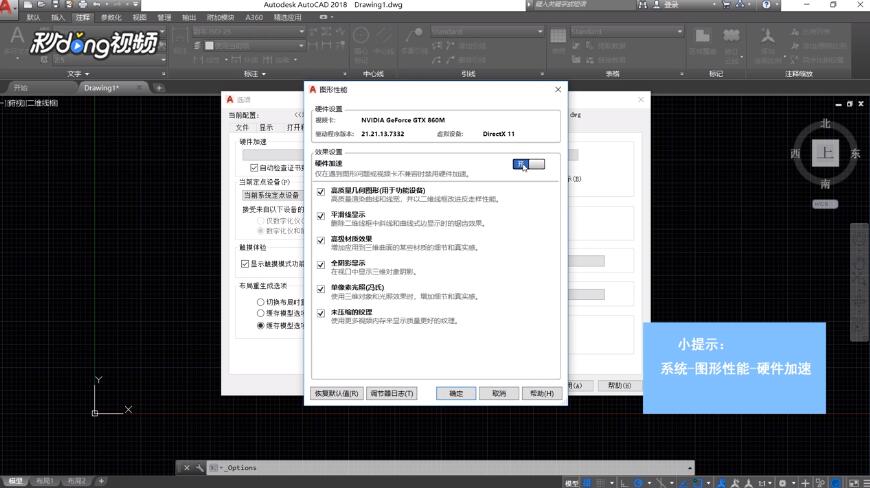The width and height of the screenshot is (870, 488).
Task: Add a new drawing tab with plus button
Action: click(x=159, y=88)
